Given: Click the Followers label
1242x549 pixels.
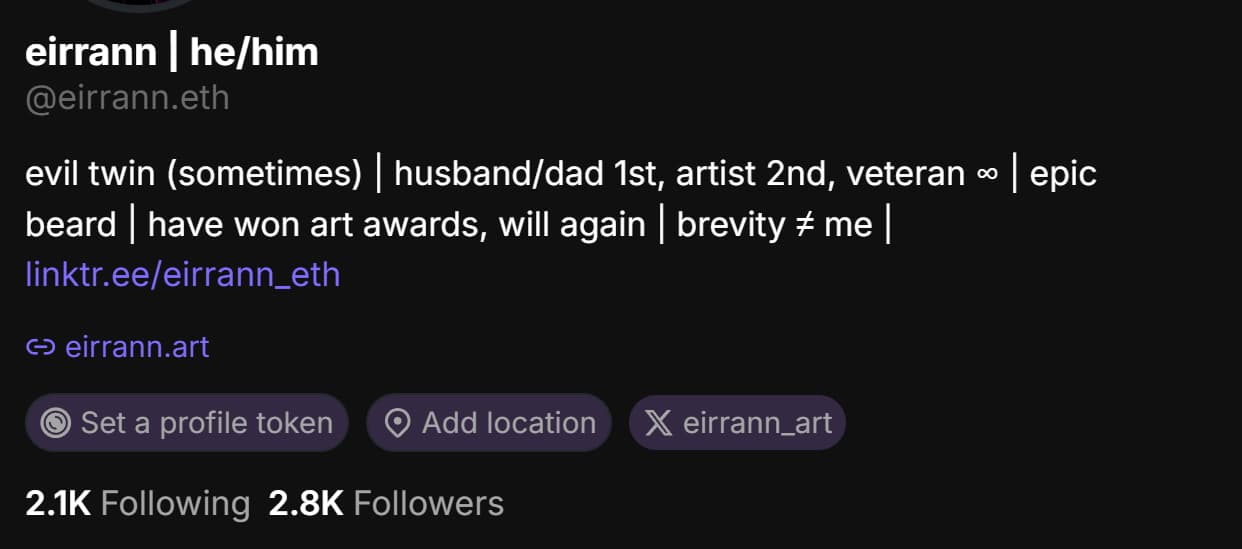Looking at the screenshot, I should click(x=428, y=503).
